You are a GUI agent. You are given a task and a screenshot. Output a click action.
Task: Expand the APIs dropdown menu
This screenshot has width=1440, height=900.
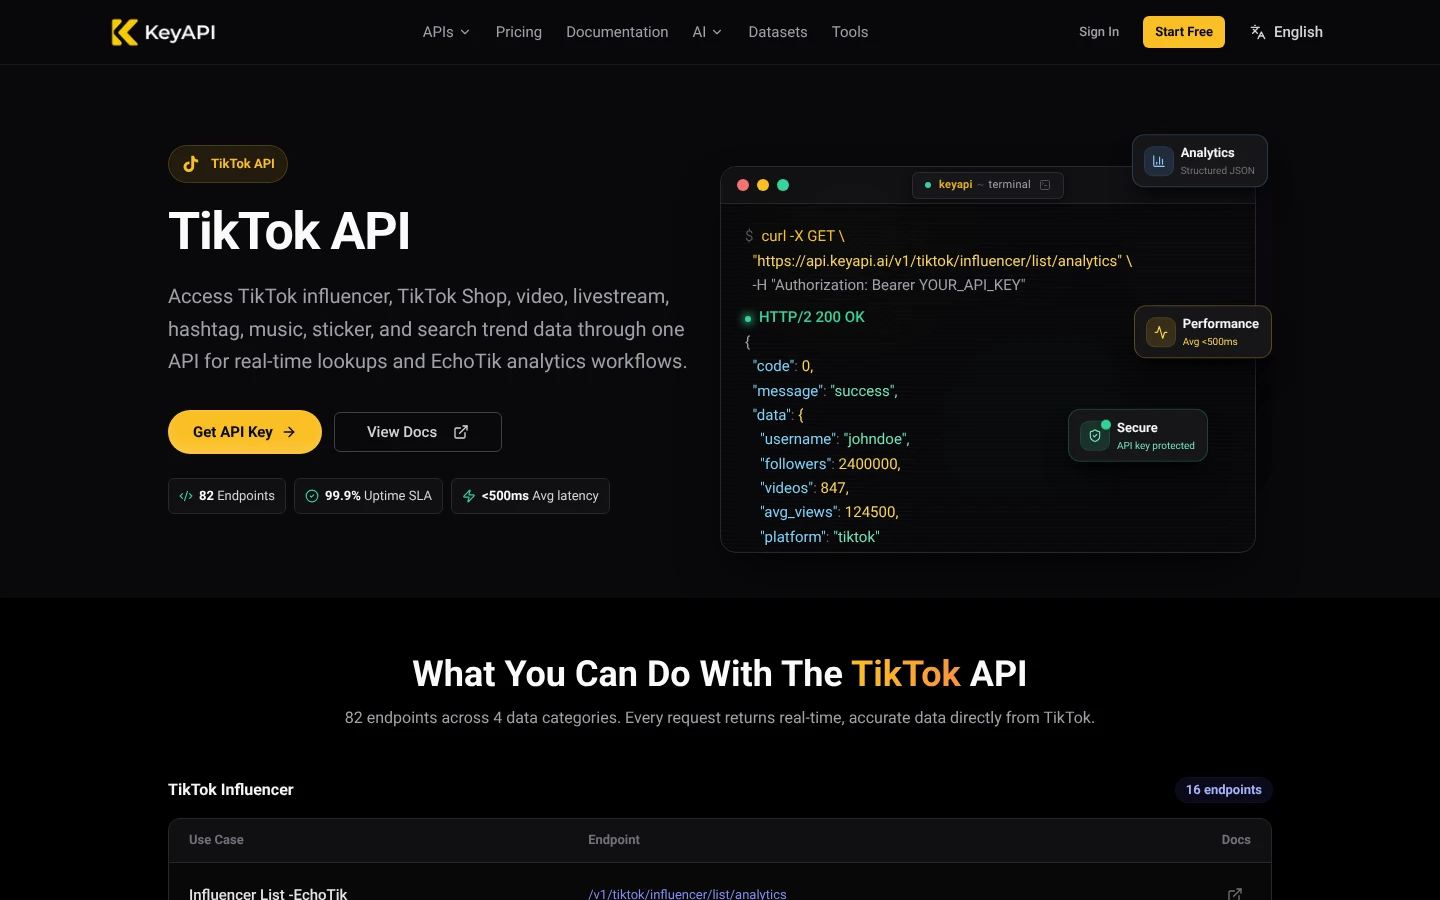tap(446, 32)
